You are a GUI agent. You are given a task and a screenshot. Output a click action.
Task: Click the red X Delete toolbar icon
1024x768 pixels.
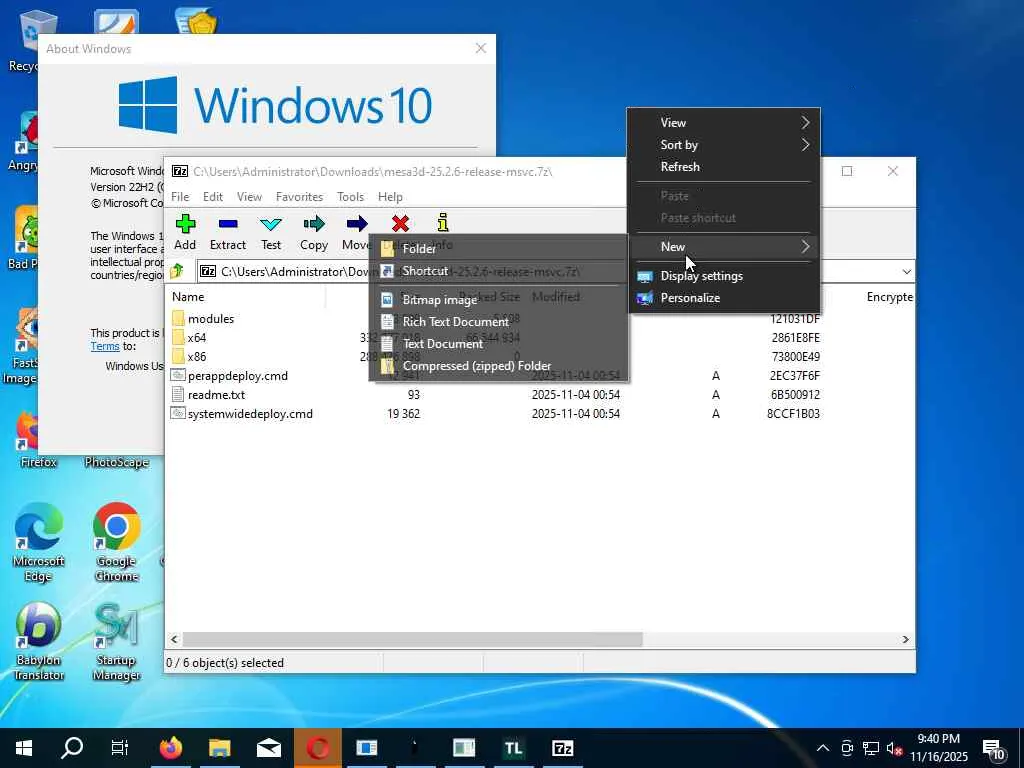pos(400,224)
